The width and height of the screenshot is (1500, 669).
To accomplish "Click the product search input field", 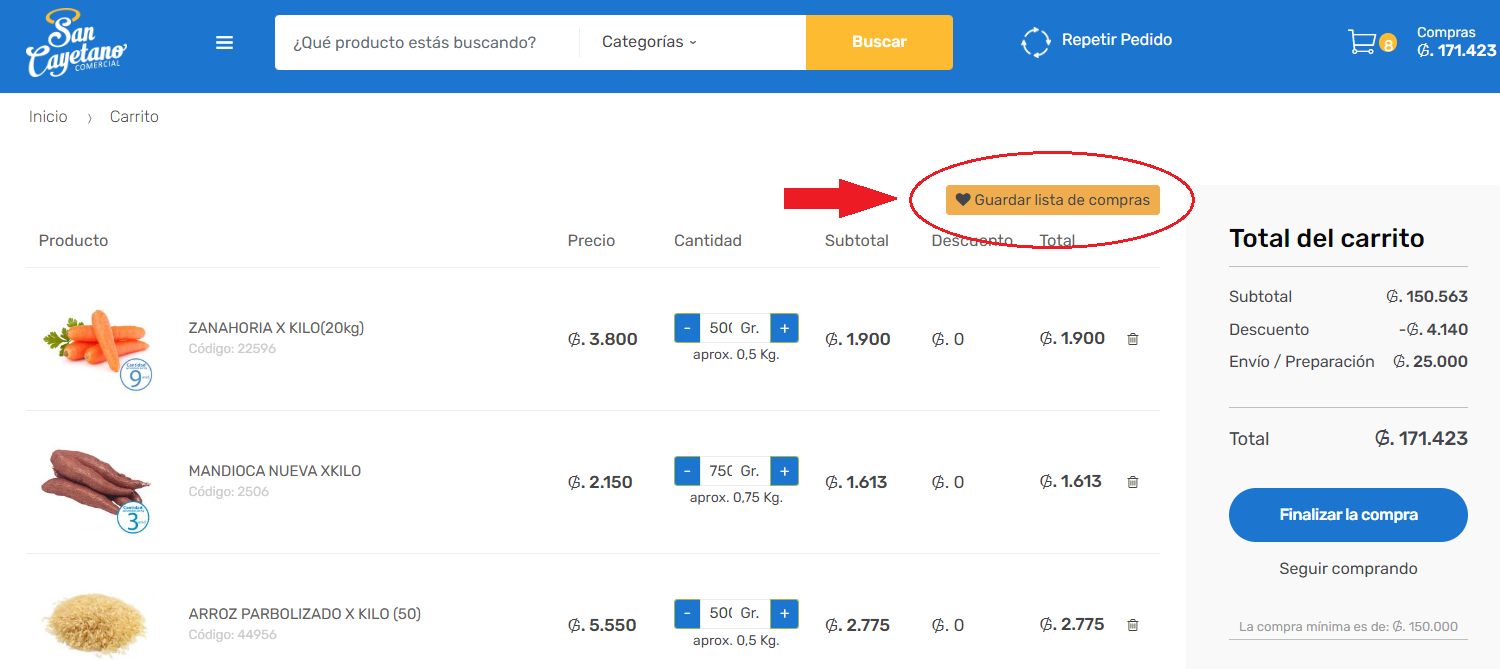I will click(x=427, y=42).
